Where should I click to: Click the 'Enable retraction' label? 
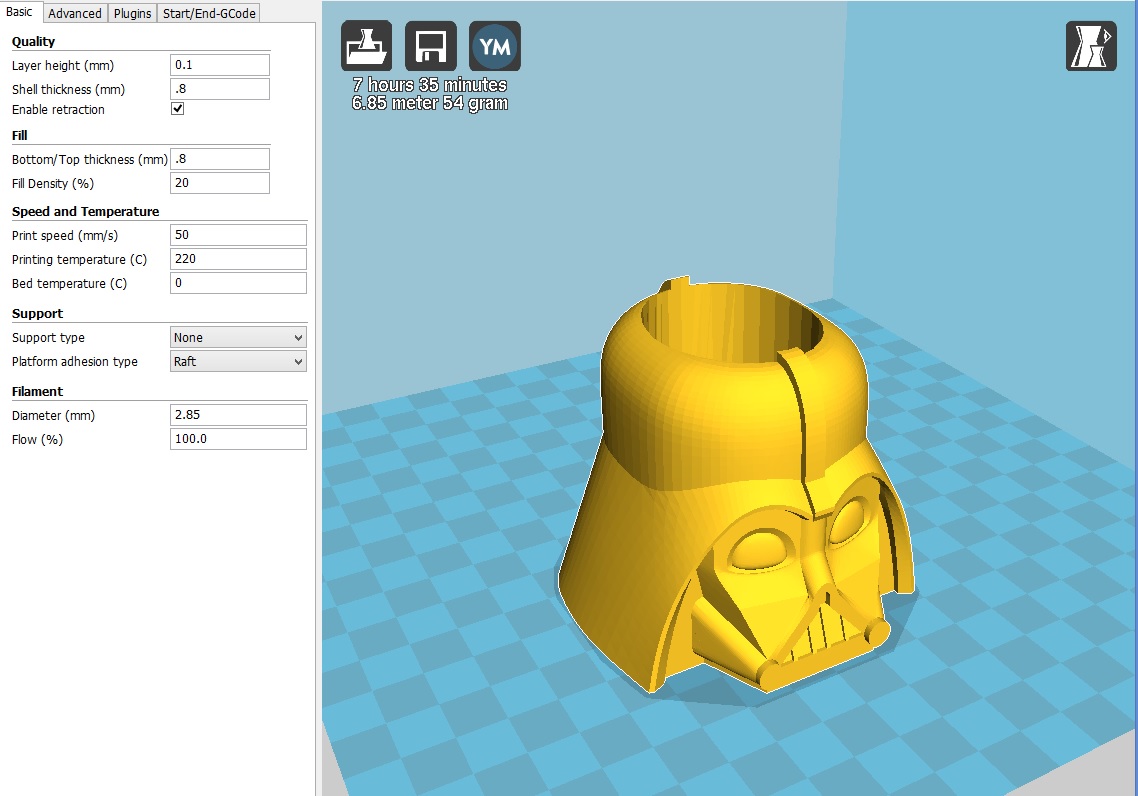(58, 110)
